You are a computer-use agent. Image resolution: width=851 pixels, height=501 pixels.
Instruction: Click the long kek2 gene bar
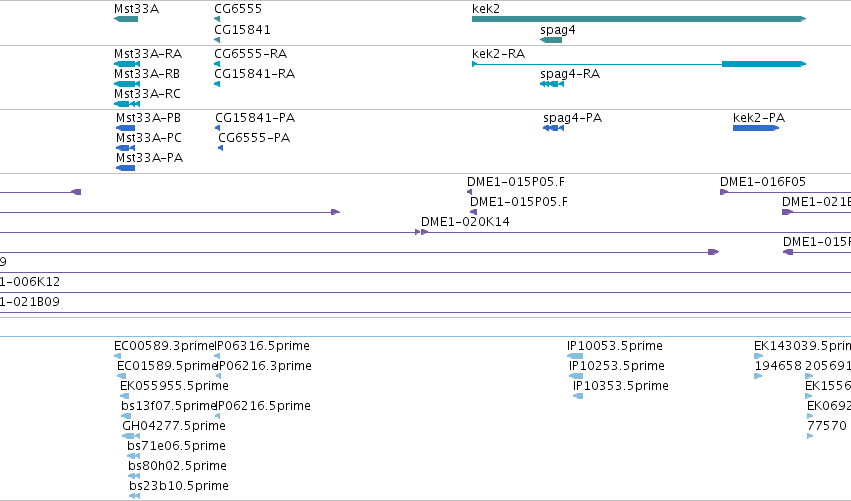pos(639,19)
